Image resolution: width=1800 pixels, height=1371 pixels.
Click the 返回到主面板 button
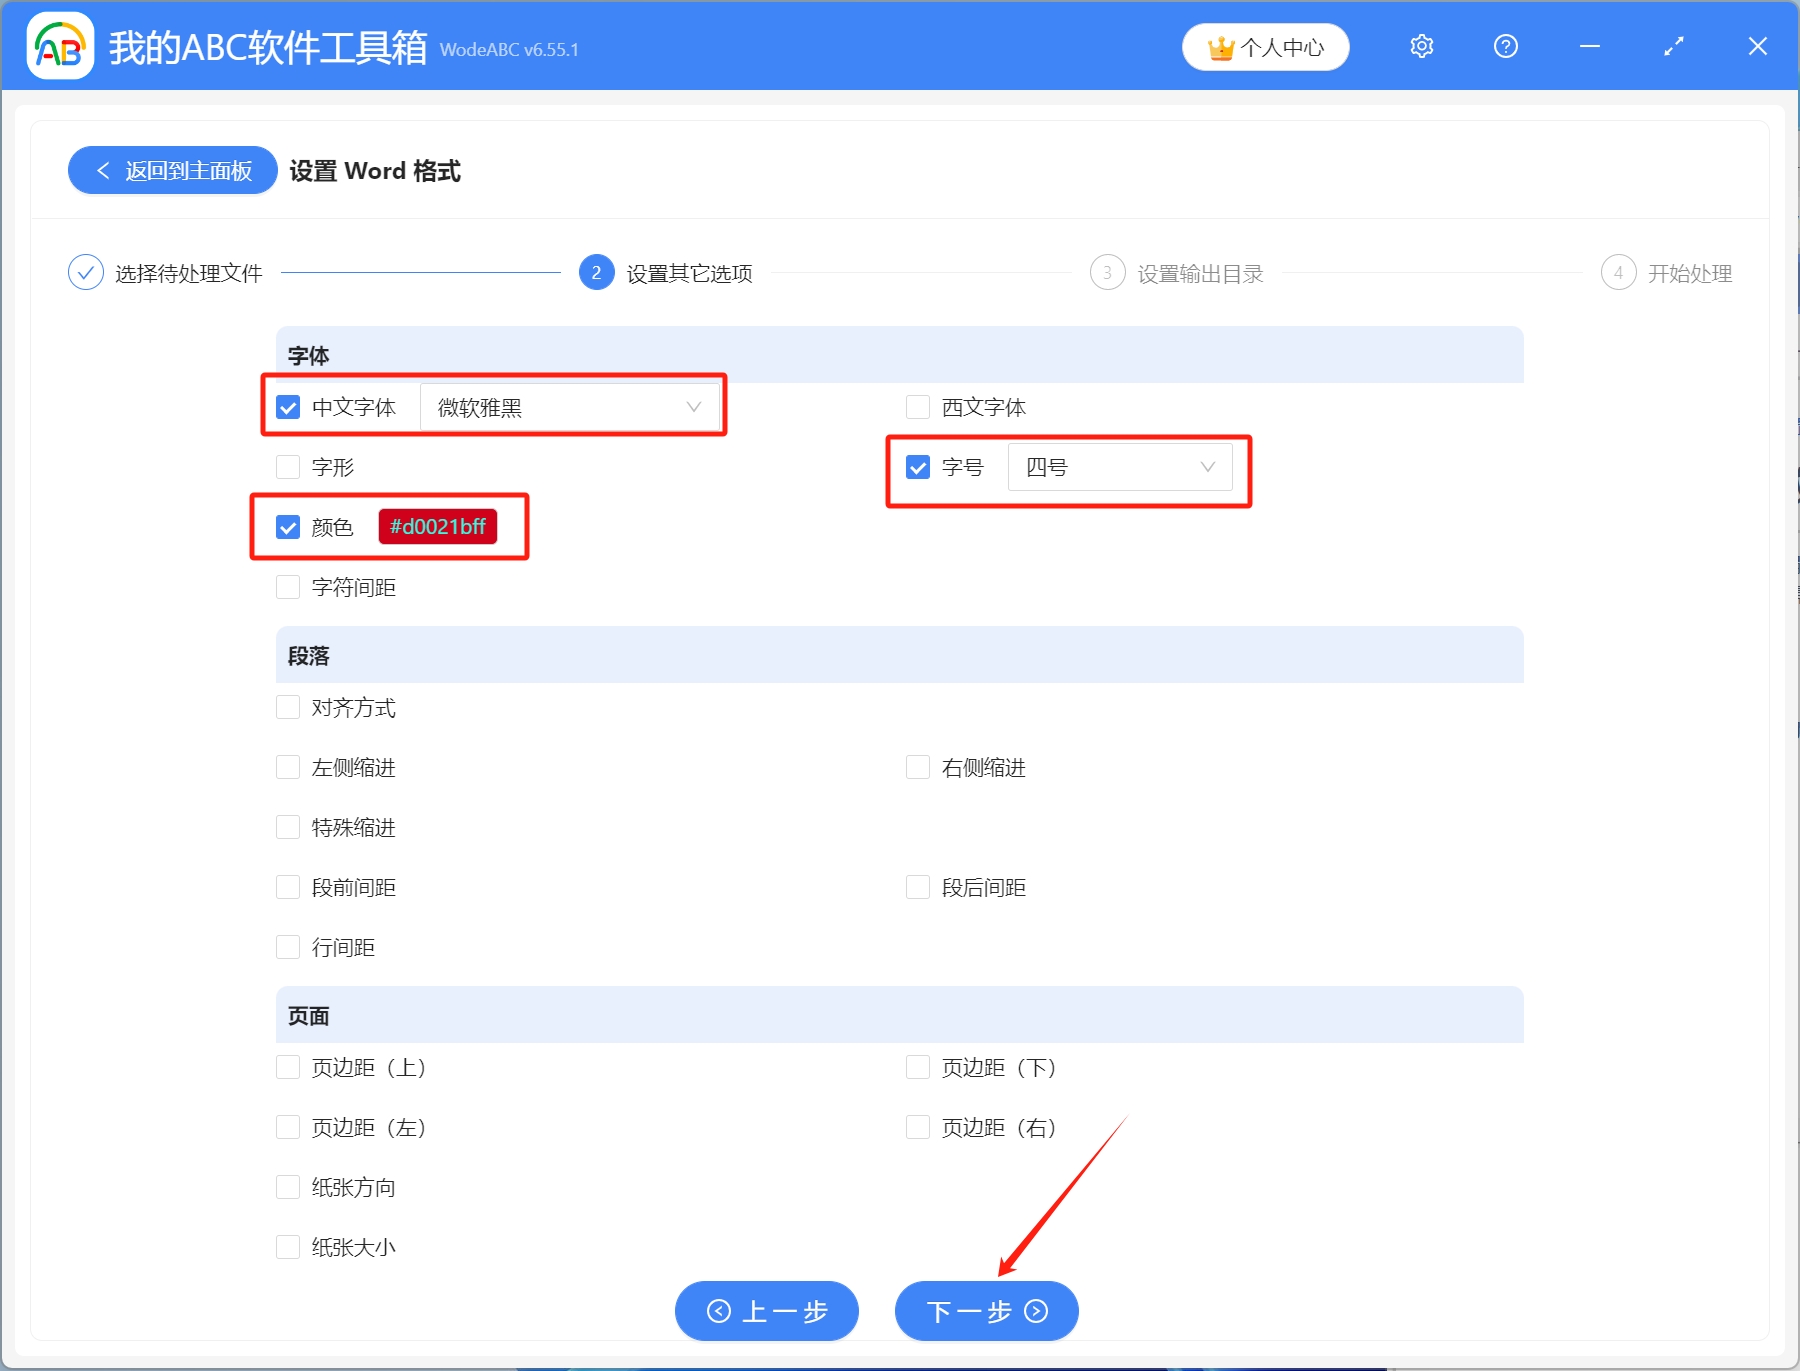click(x=172, y=170)
